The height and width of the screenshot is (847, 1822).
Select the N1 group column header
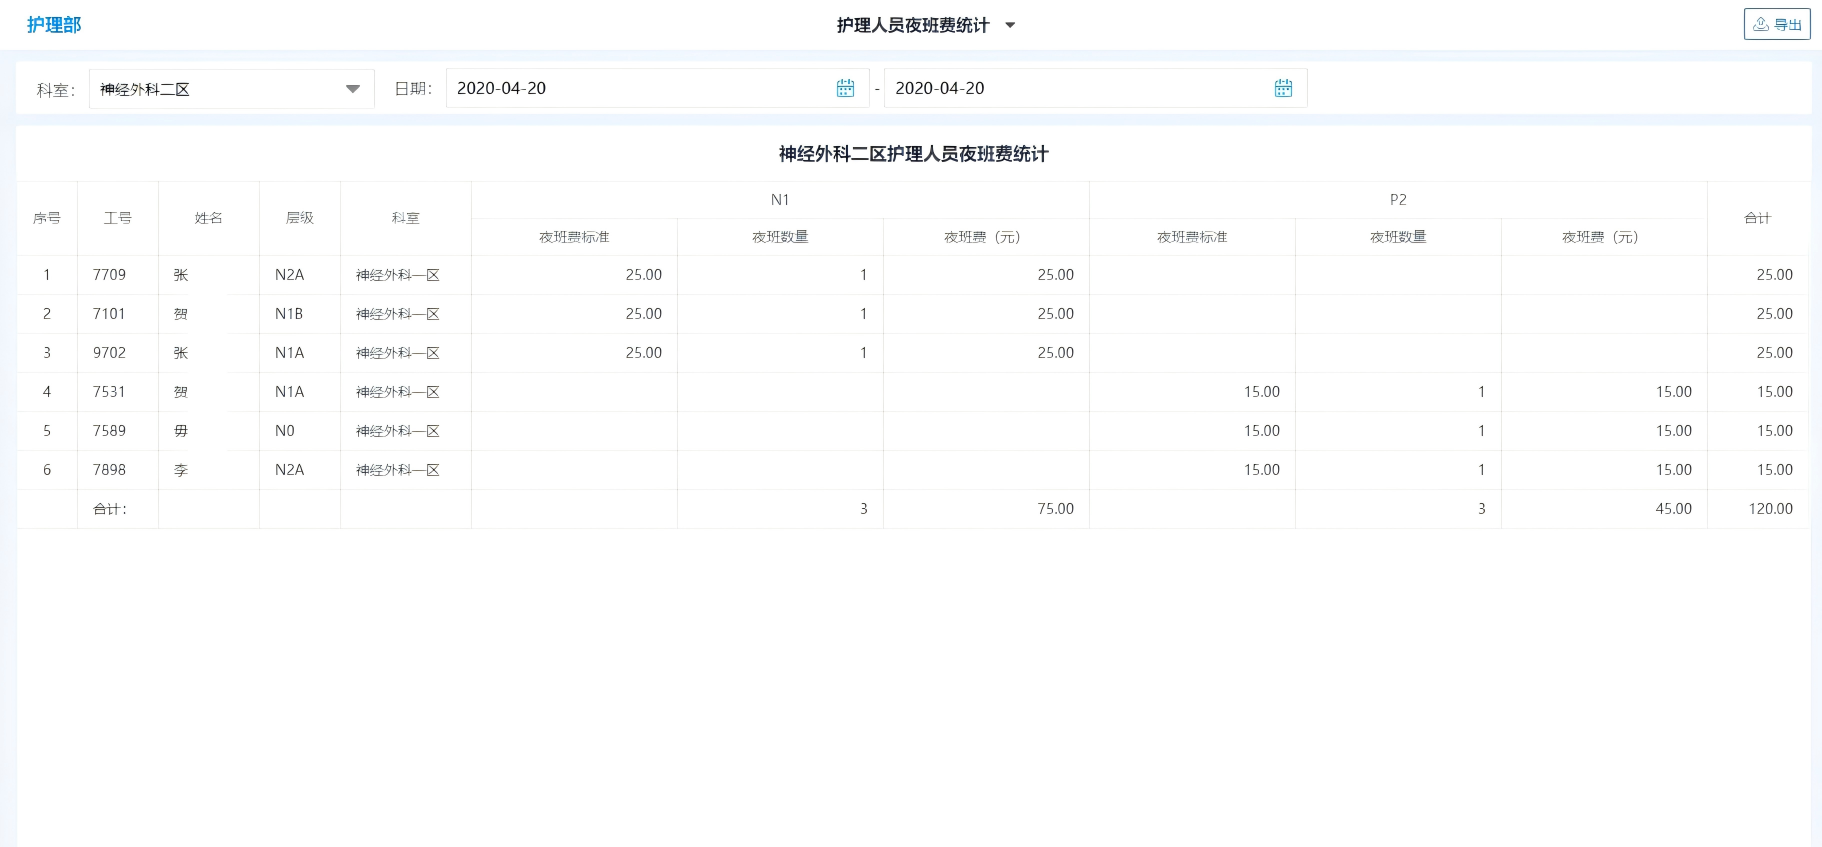[x=780, y=200]
